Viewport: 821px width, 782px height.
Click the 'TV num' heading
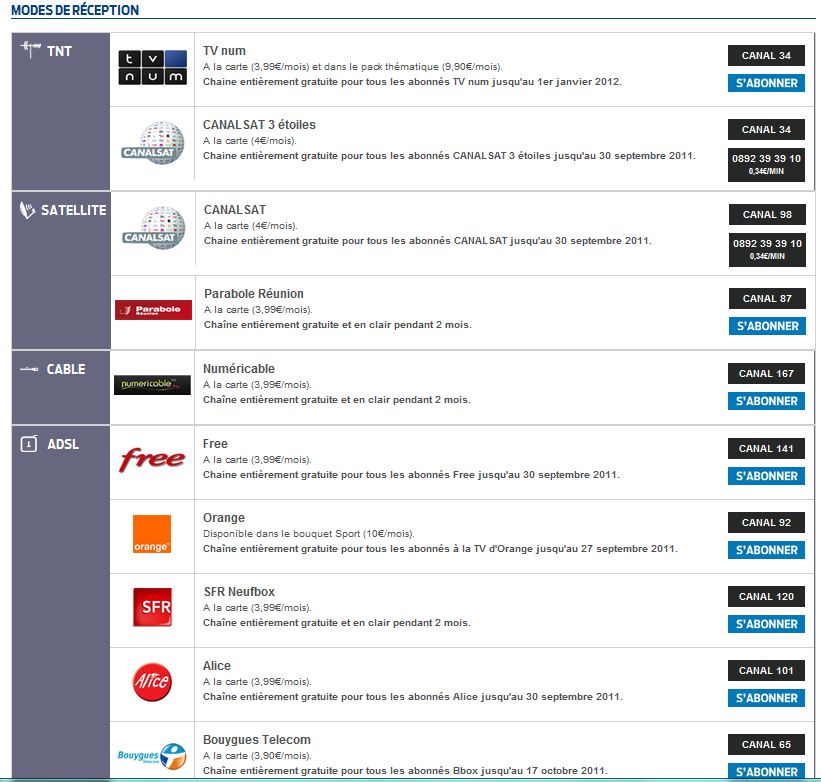coord(224,51)
